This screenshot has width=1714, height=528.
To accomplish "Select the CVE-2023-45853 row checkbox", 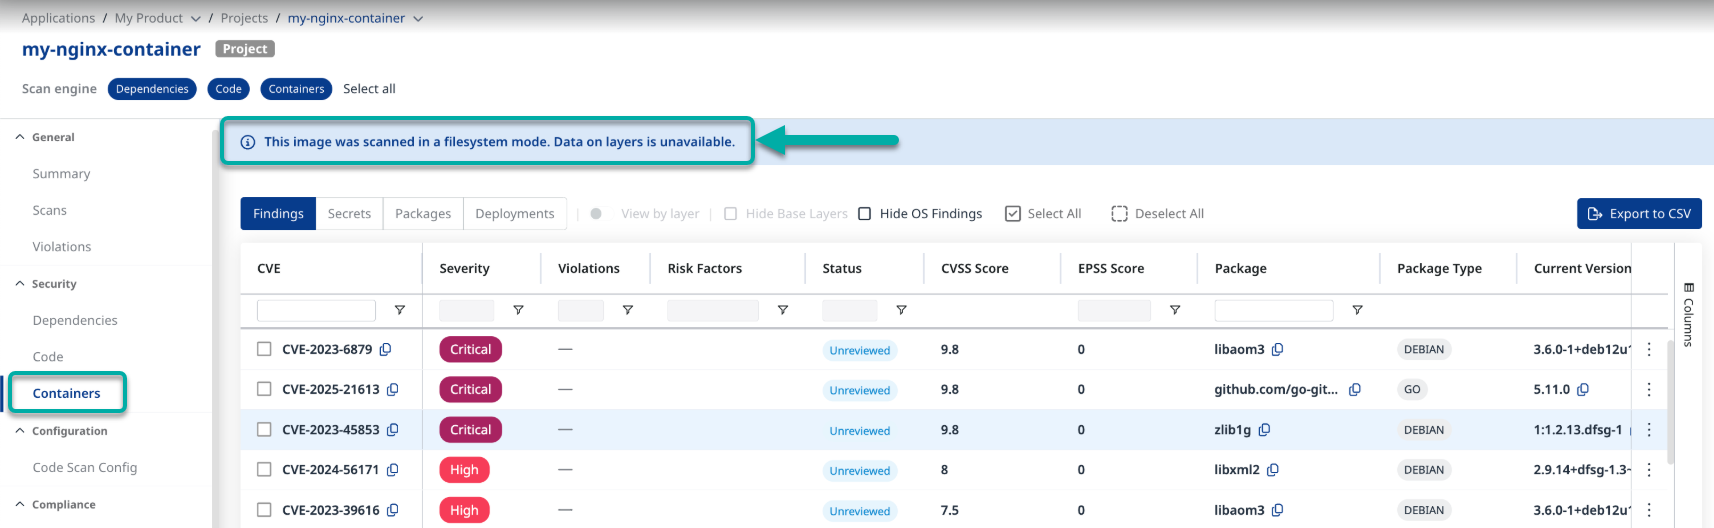I will [264, 430].
